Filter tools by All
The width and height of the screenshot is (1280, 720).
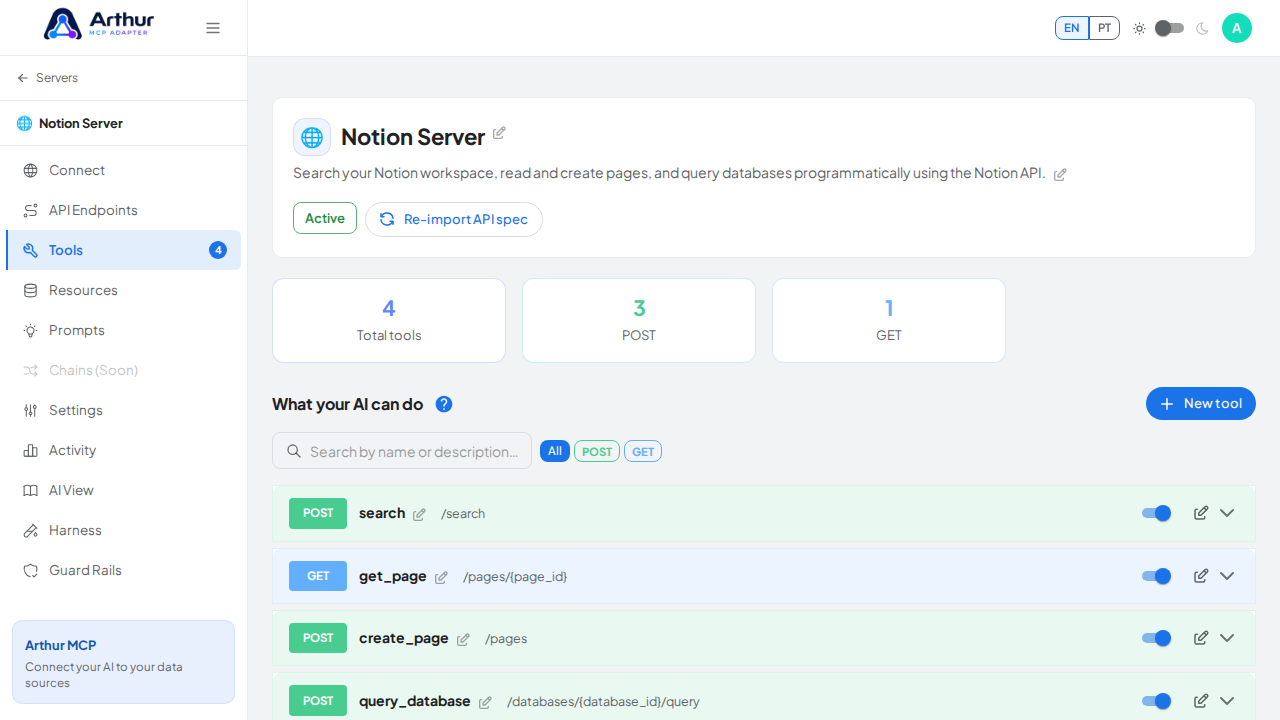click(555, 451)
